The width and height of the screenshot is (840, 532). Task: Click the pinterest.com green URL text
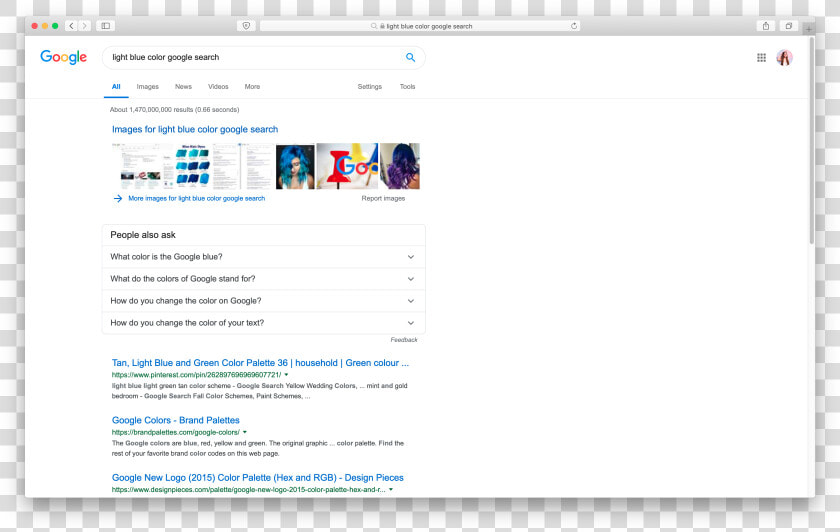tap(196, 374)
